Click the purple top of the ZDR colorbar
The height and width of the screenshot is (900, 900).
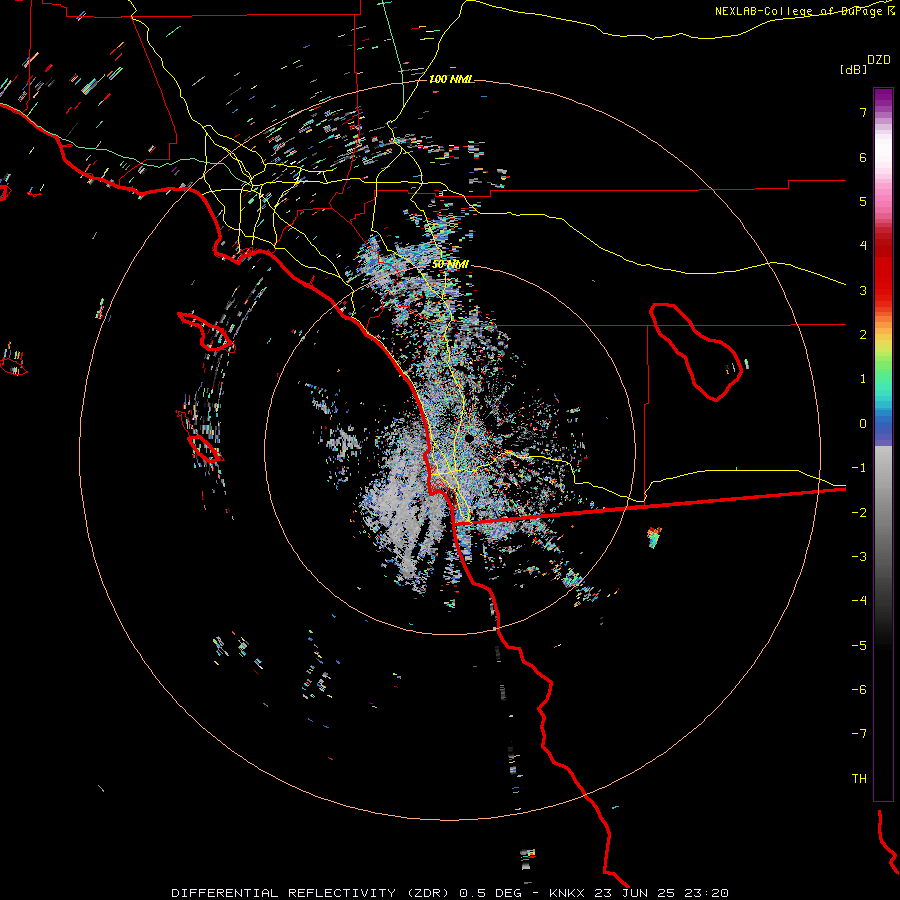coord(883,99)
